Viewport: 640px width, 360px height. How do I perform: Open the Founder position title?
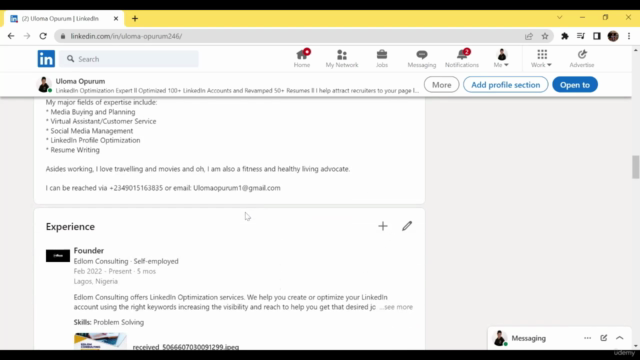click(x=89, y=251)
